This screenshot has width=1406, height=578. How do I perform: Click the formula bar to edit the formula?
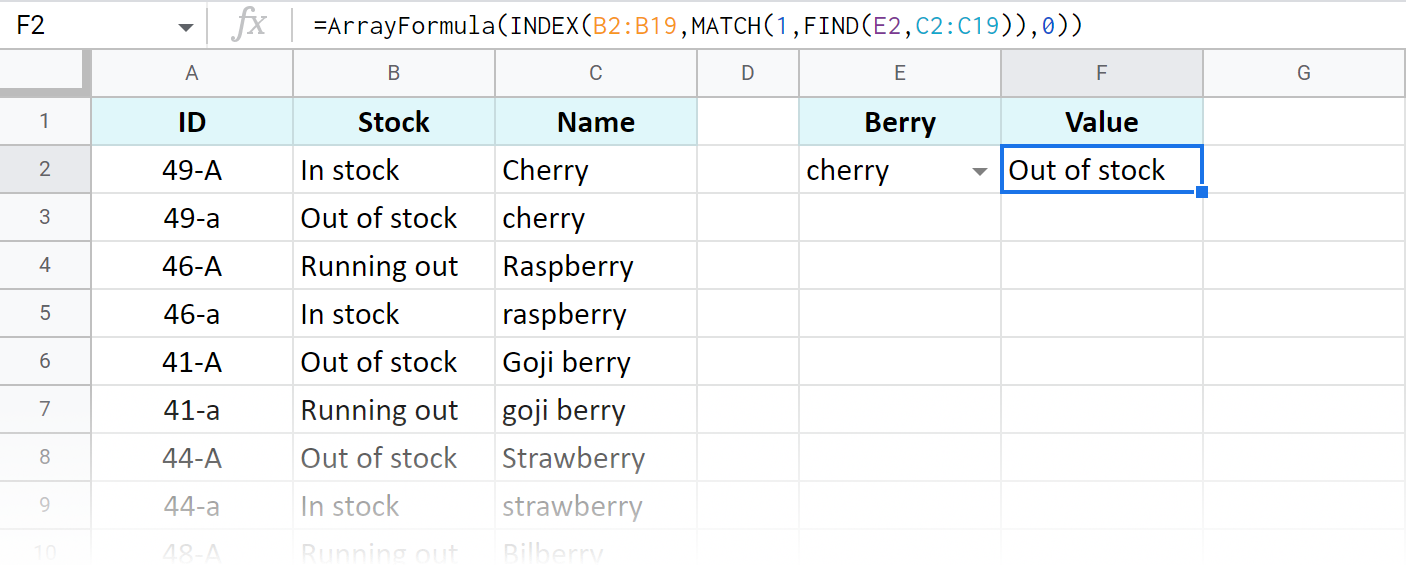click(700, 25)
